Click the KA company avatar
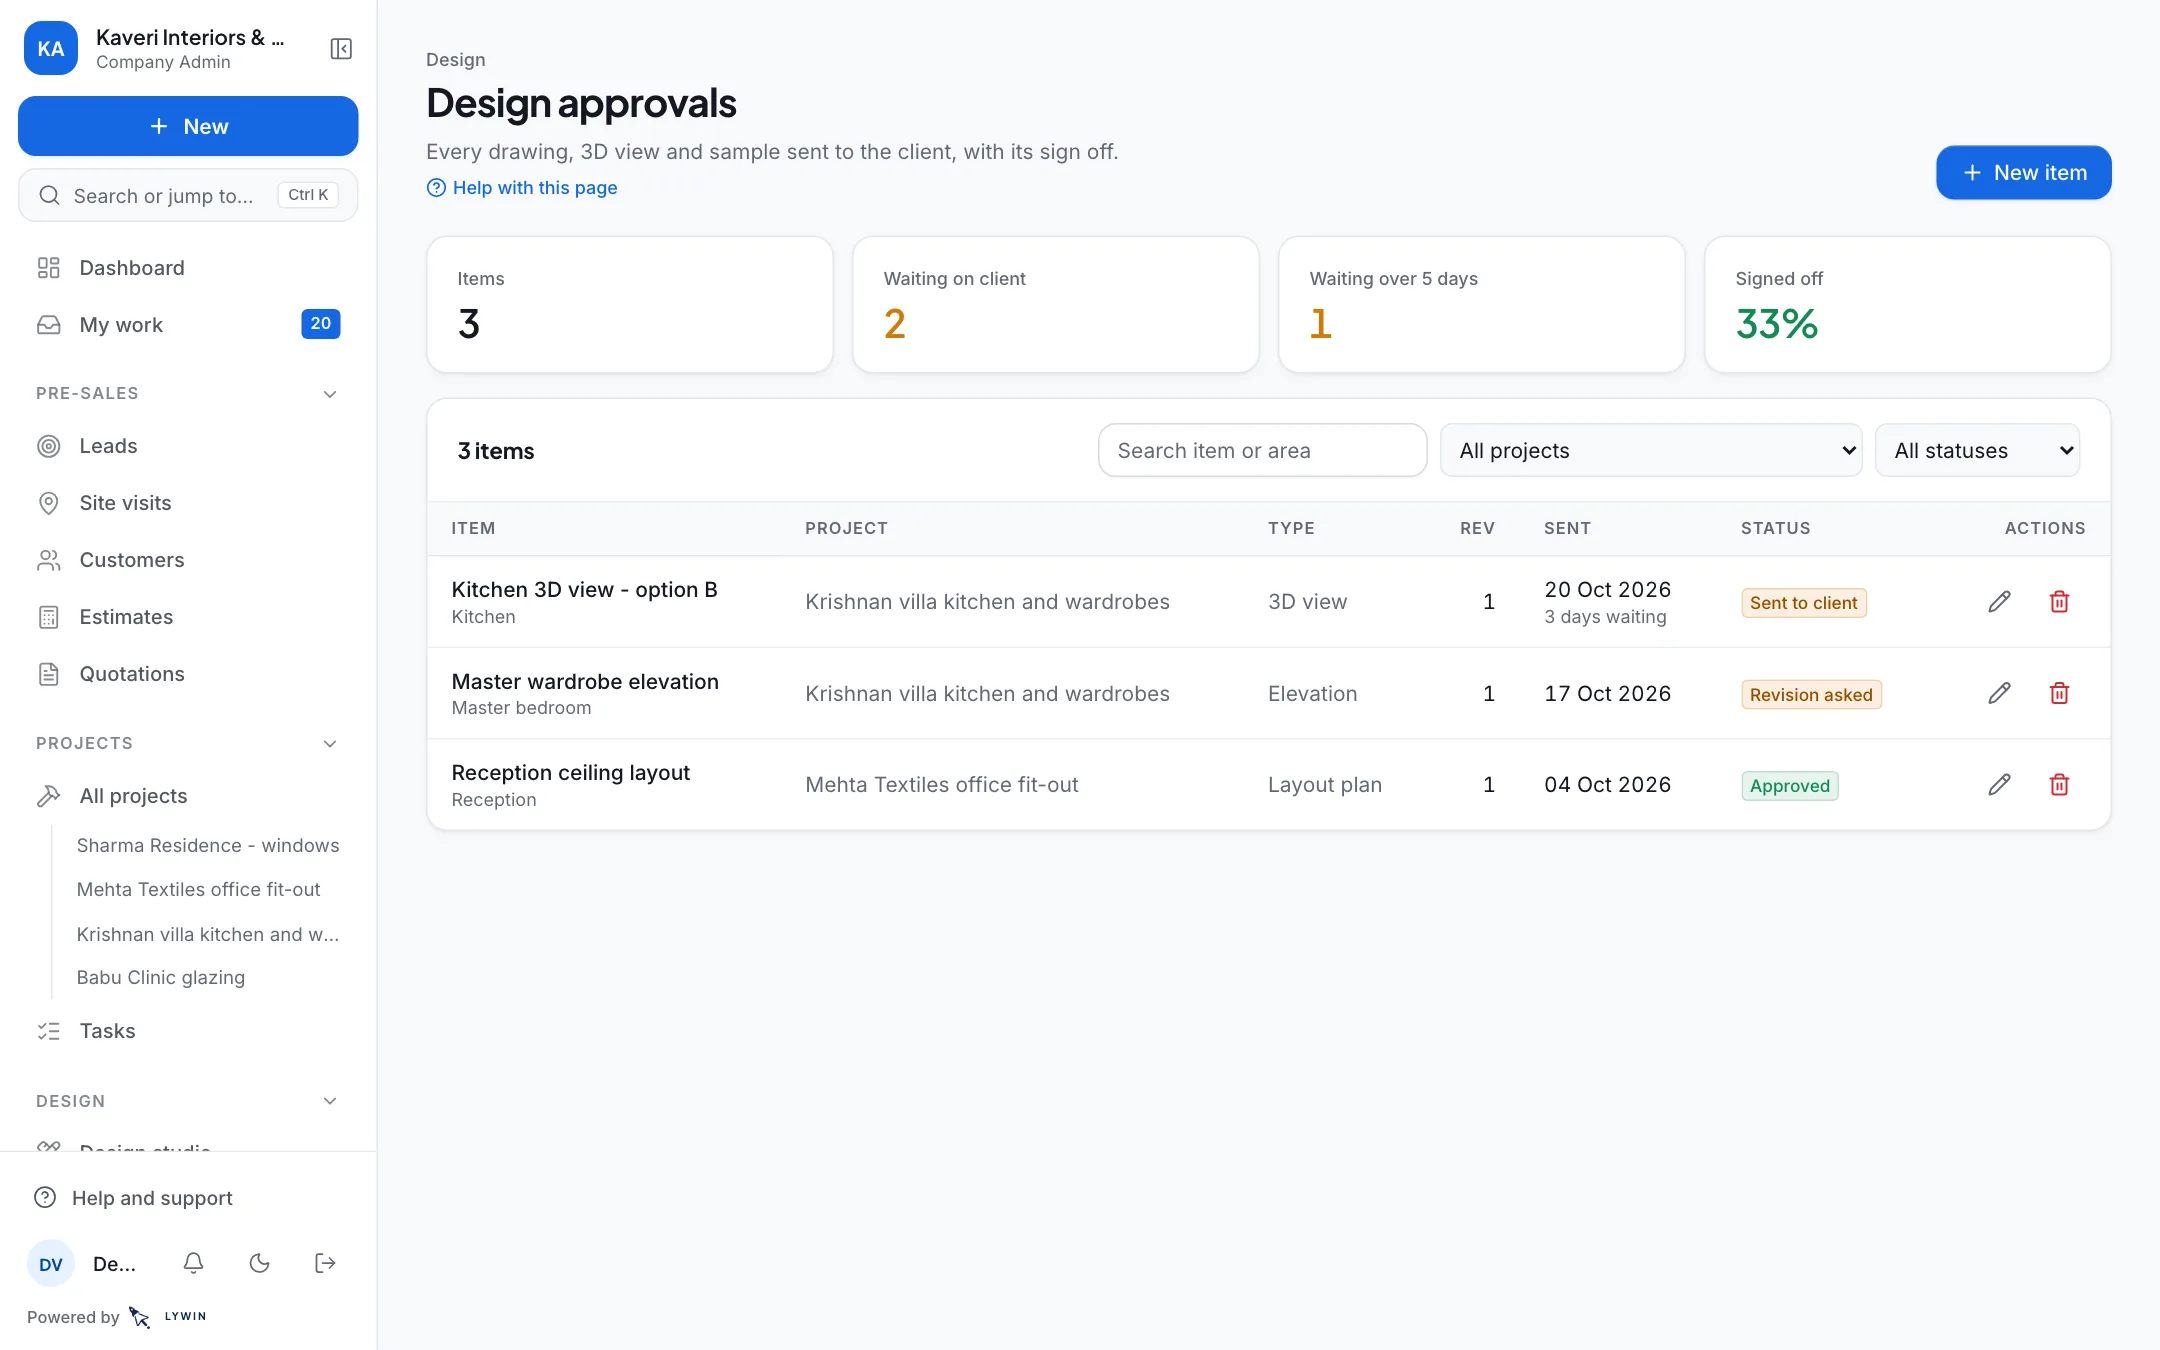This screenshot has width=2160, height=1350. 51,48
